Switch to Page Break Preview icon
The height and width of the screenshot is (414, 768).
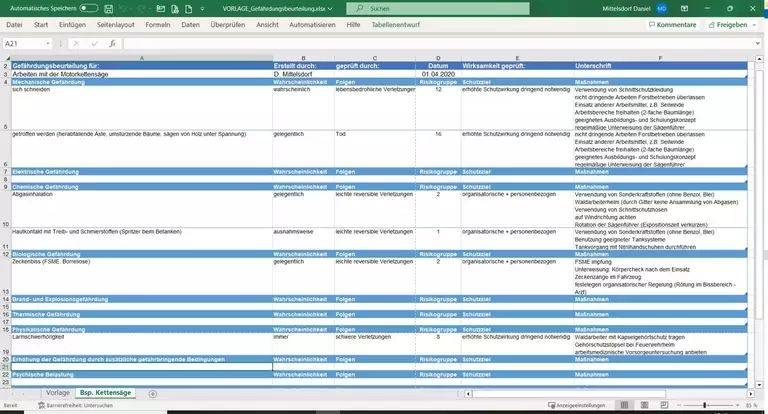click(x=664, y=405)
